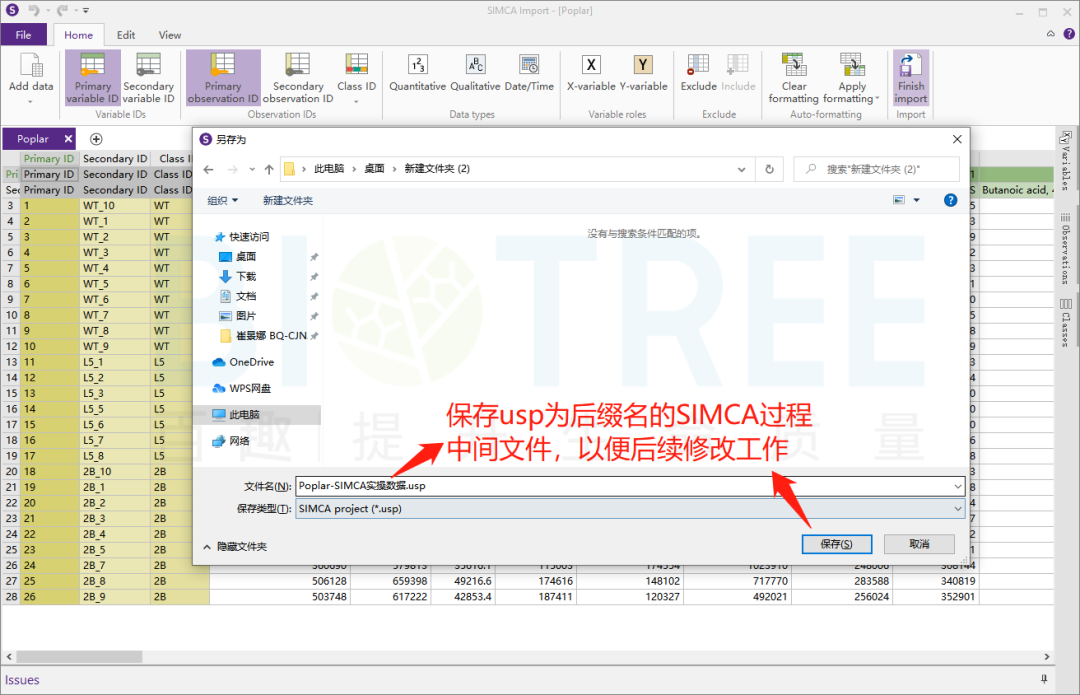Expand the 组织 dropdown menu
This screenshot has height=695, width=1080.
(221, 199)
